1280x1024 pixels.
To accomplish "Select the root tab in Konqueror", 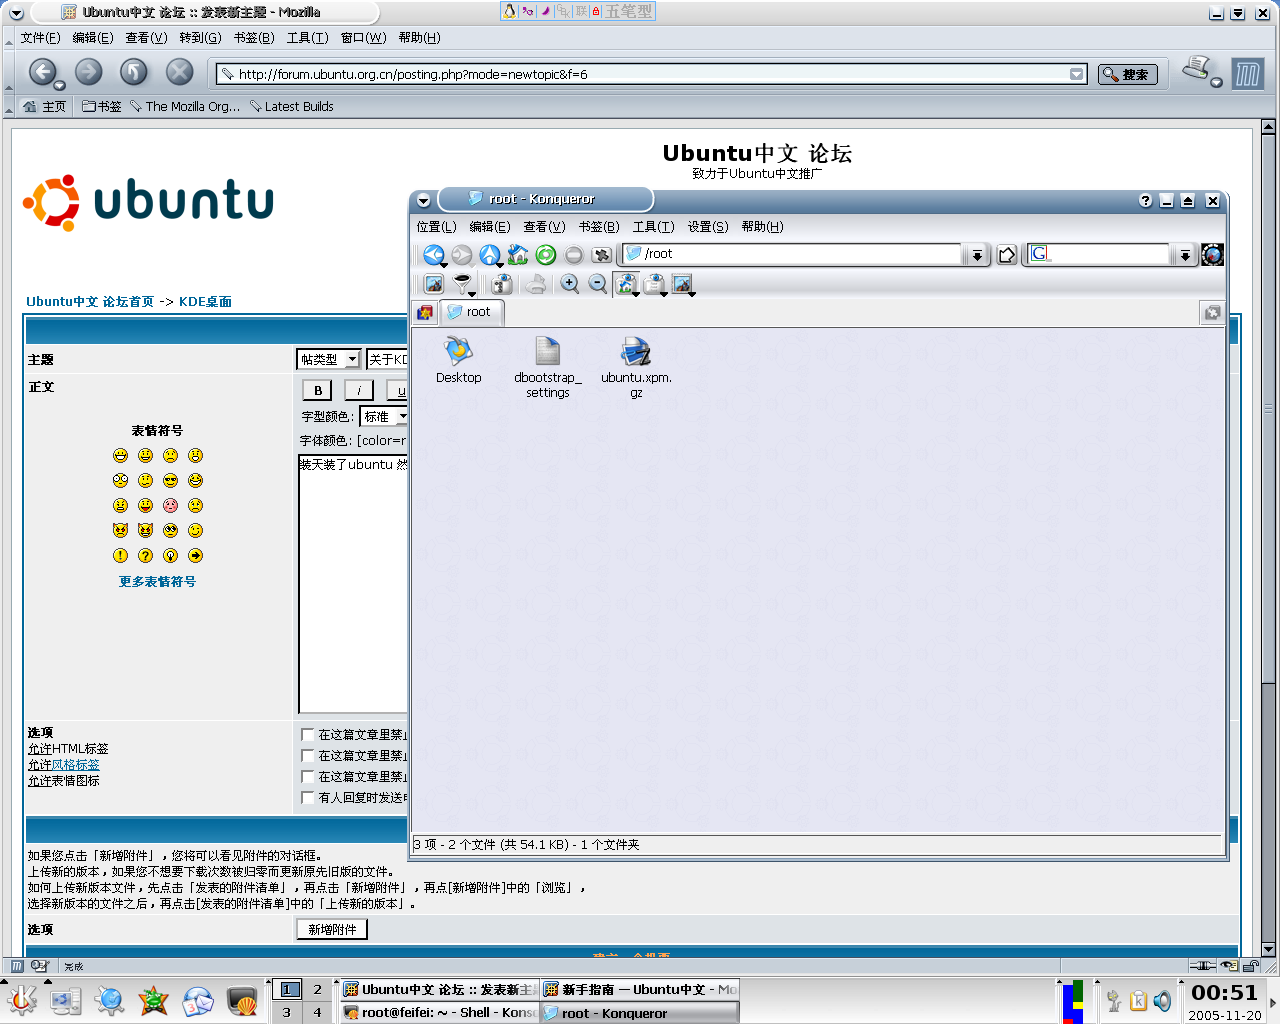I will point(470,312).
